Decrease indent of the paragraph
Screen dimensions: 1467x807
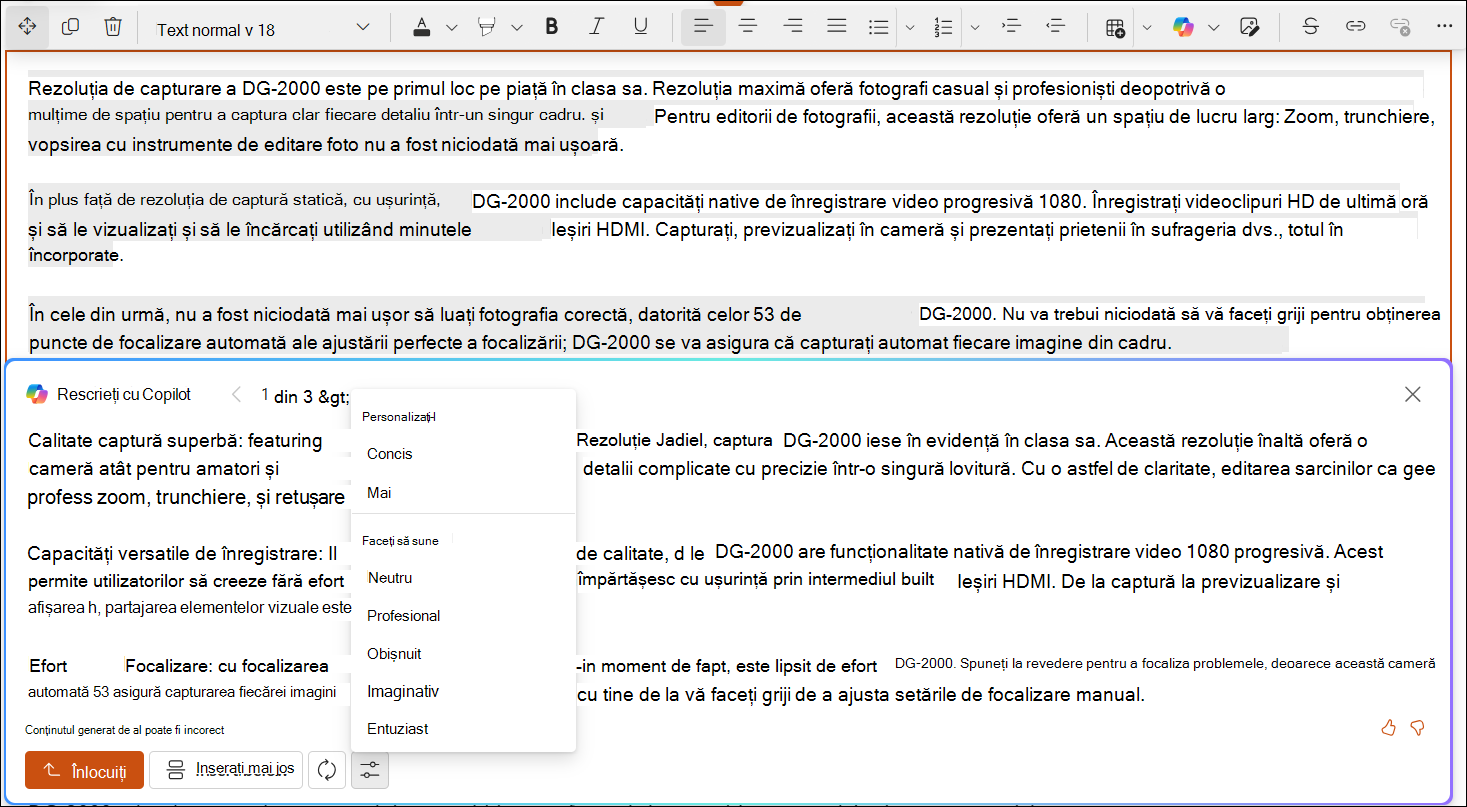1055,27
